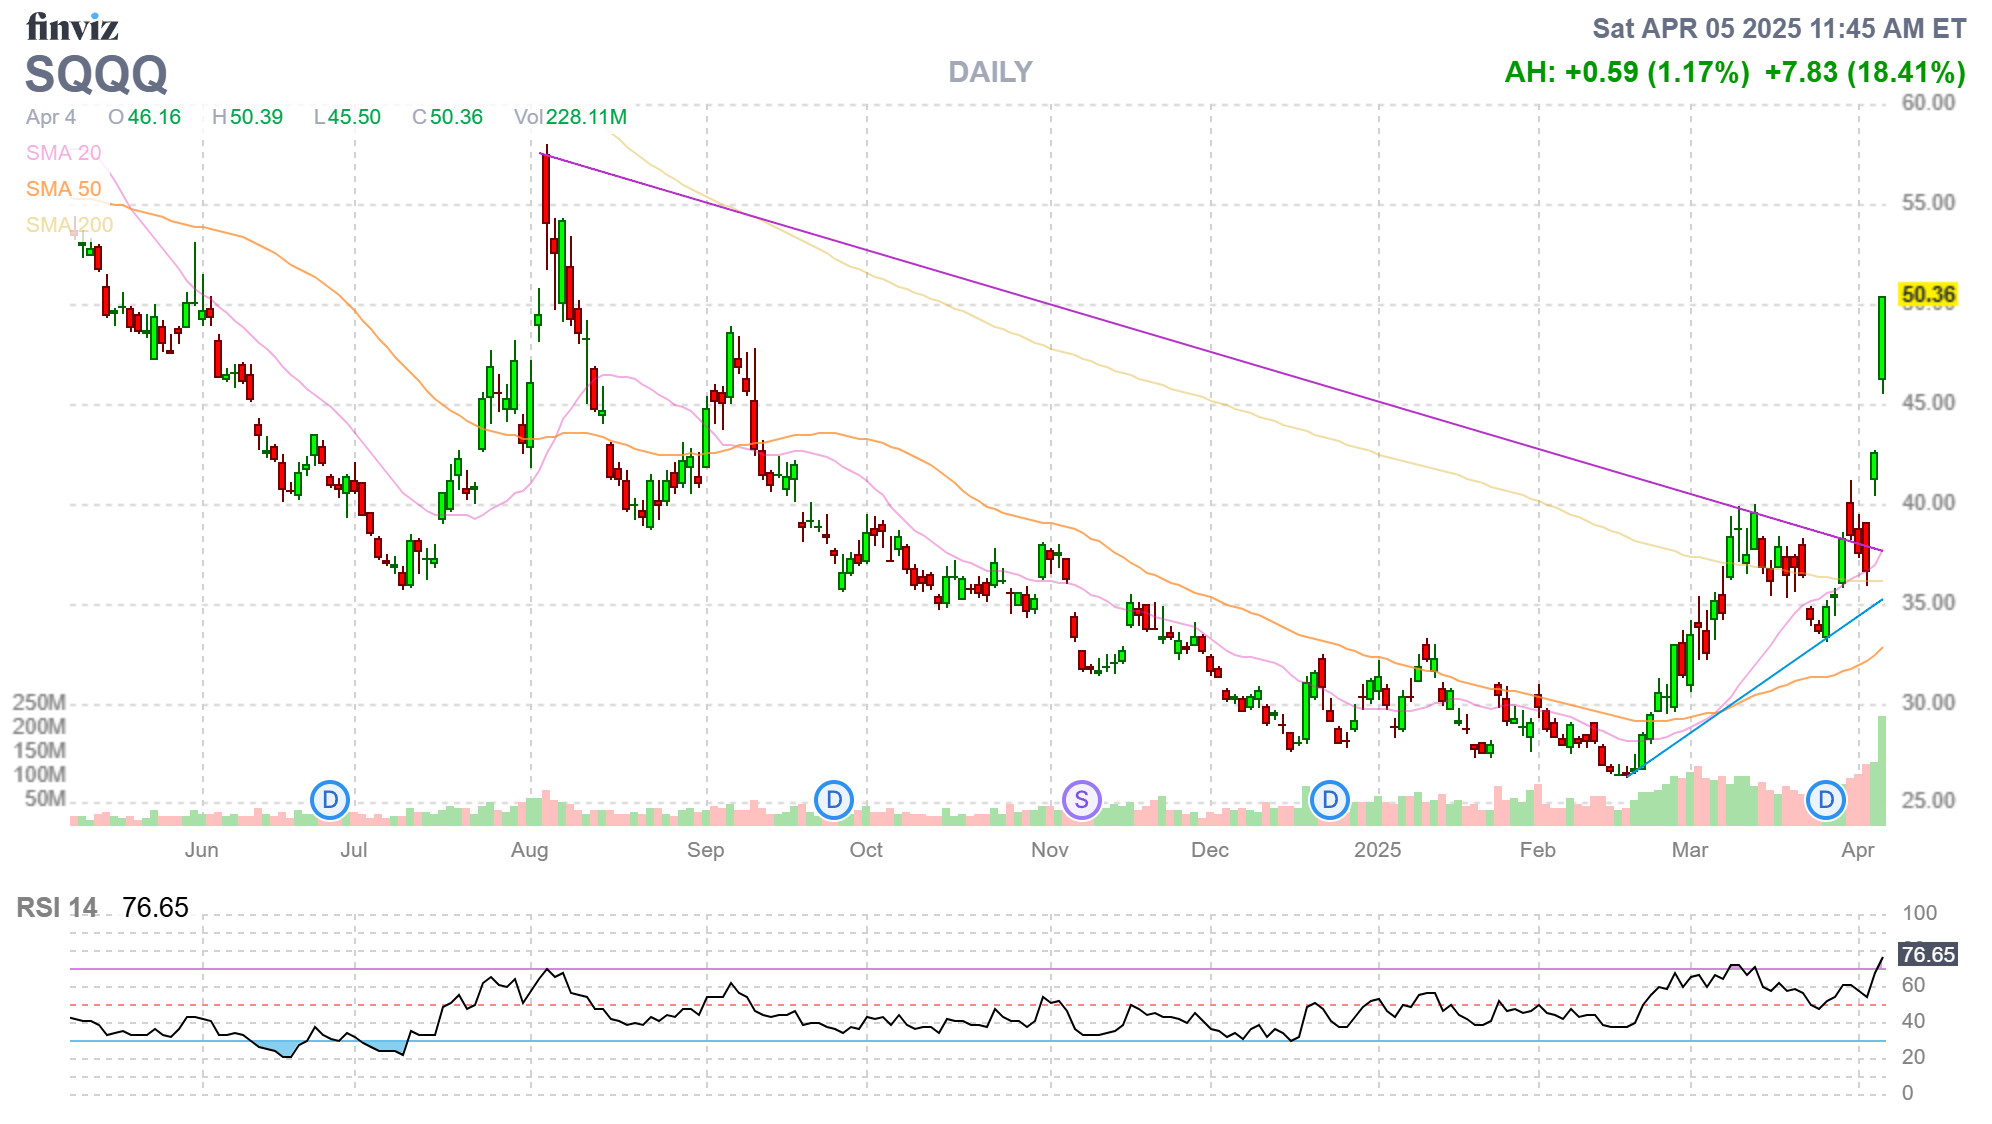The height and width of the screenshot is (1124, 1992).
Task: Click the dark 76.65 RSI badge
Action: point(1927,954)
